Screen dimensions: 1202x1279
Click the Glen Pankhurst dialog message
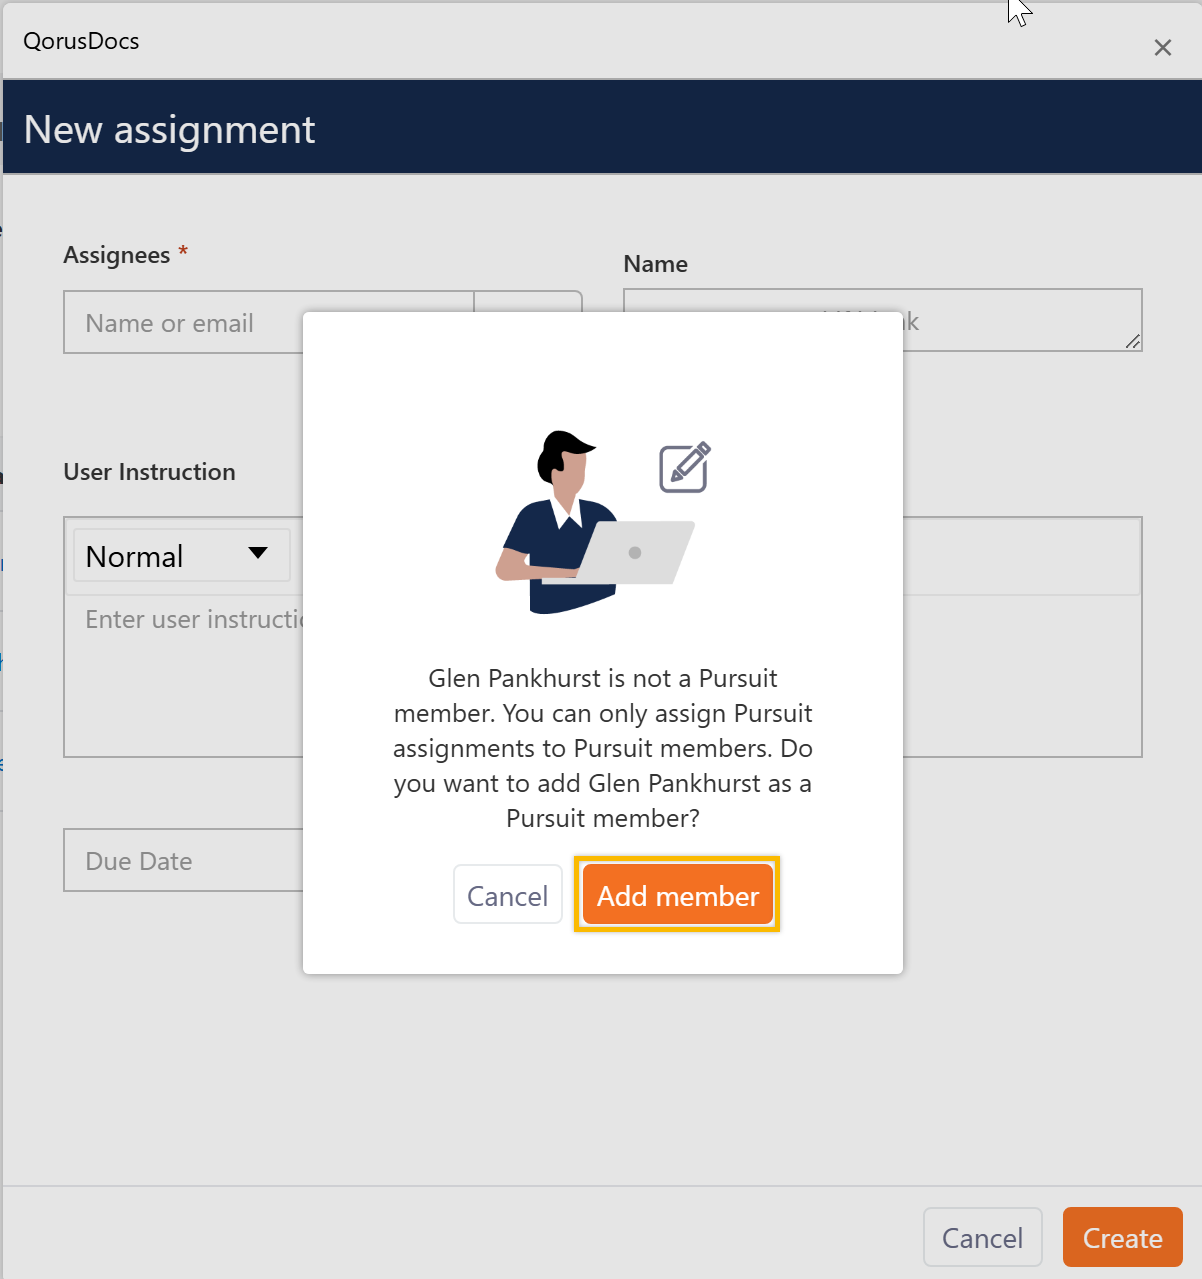click(x=602, y=748)
